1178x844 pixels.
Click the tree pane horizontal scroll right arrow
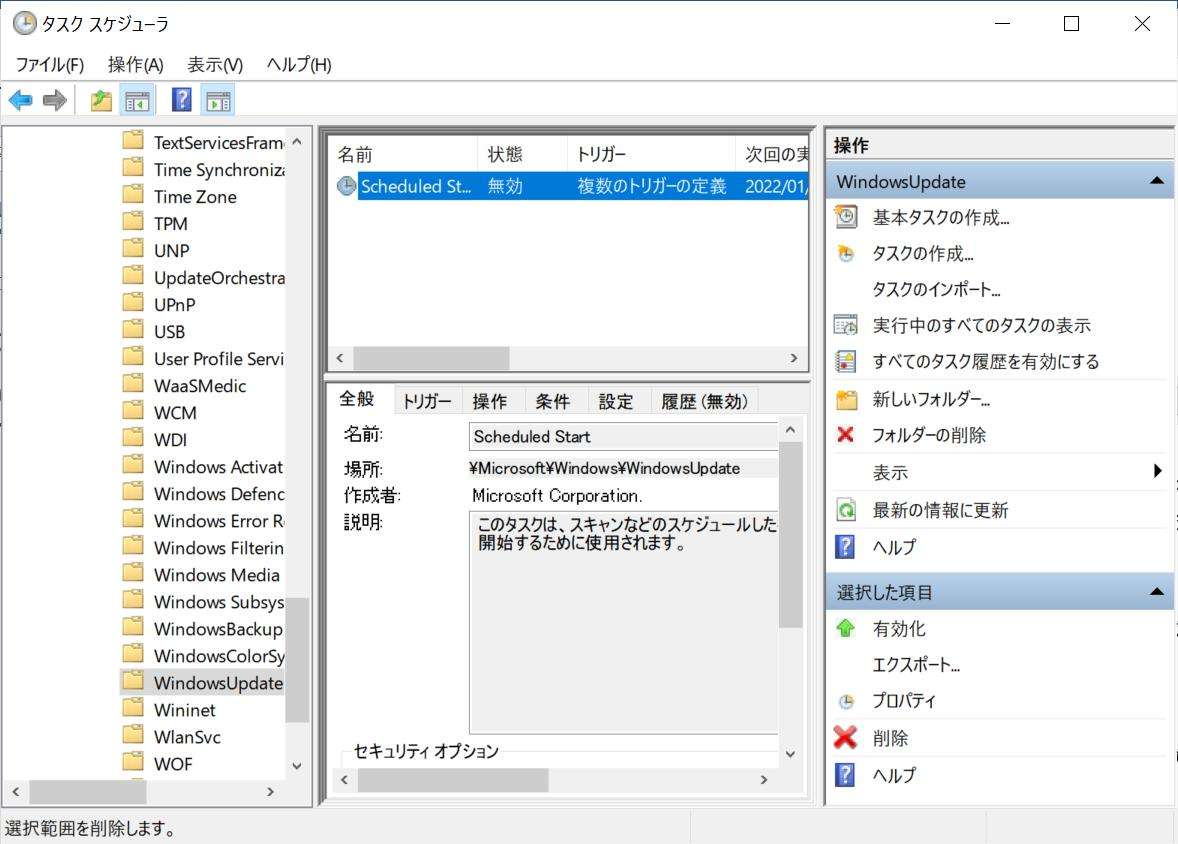coord(270,791)
